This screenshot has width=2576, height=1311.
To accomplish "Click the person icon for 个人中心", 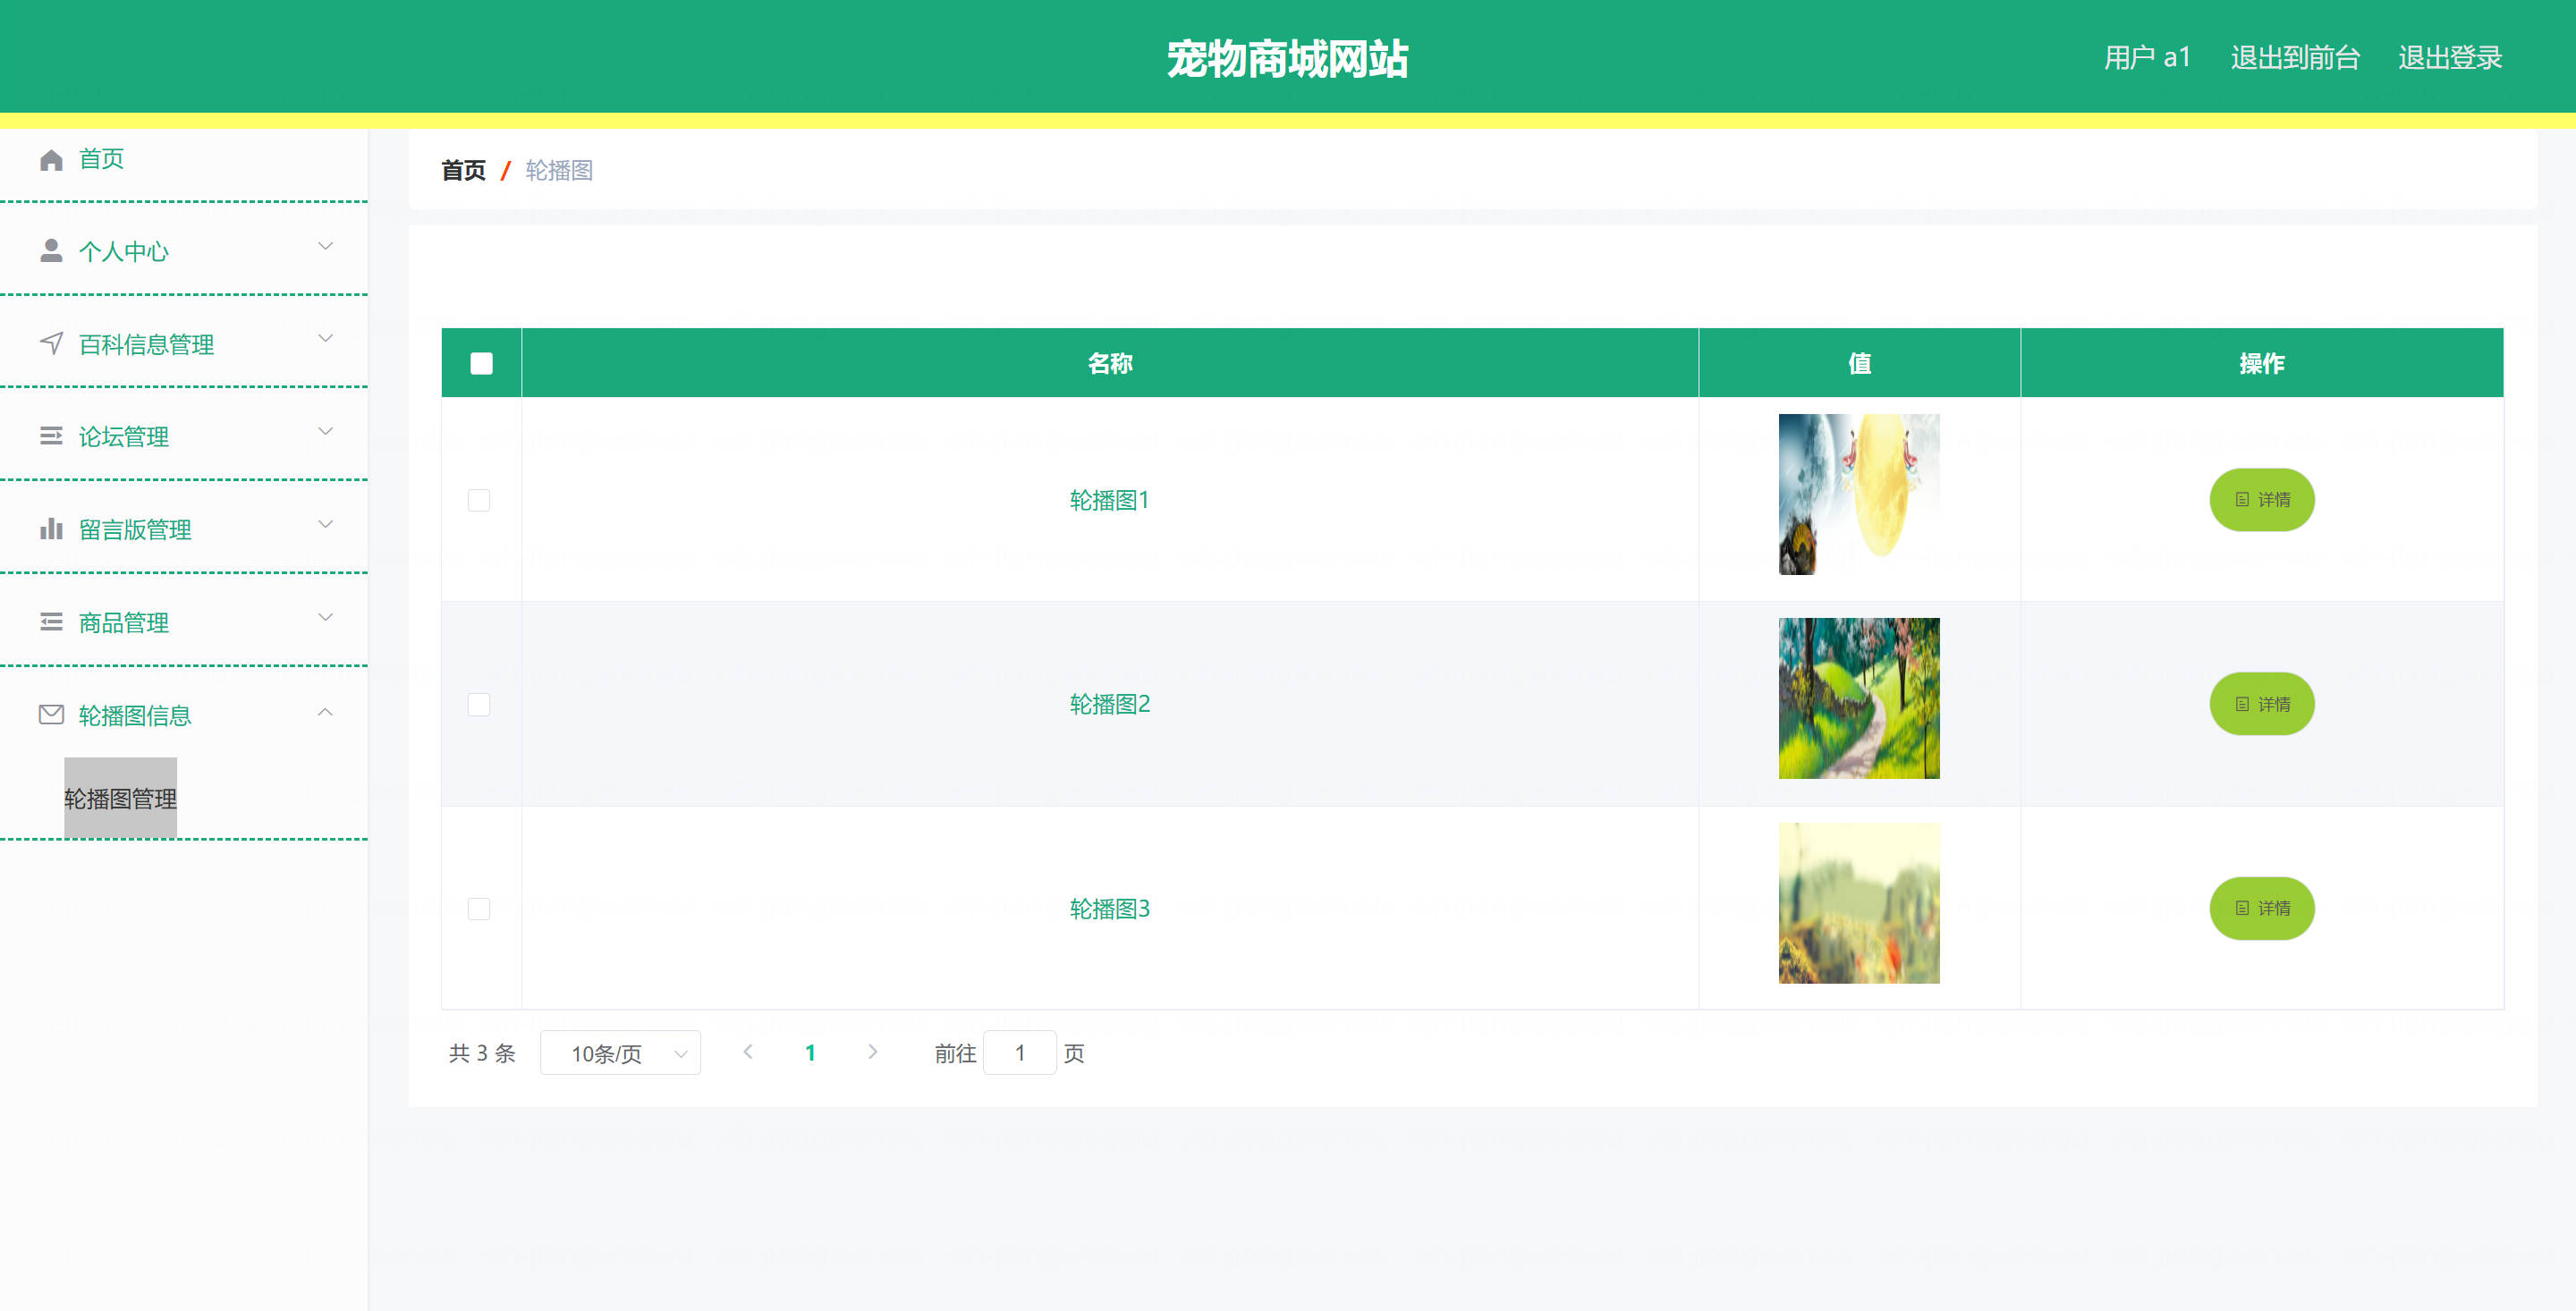I will tap(51, 251).
